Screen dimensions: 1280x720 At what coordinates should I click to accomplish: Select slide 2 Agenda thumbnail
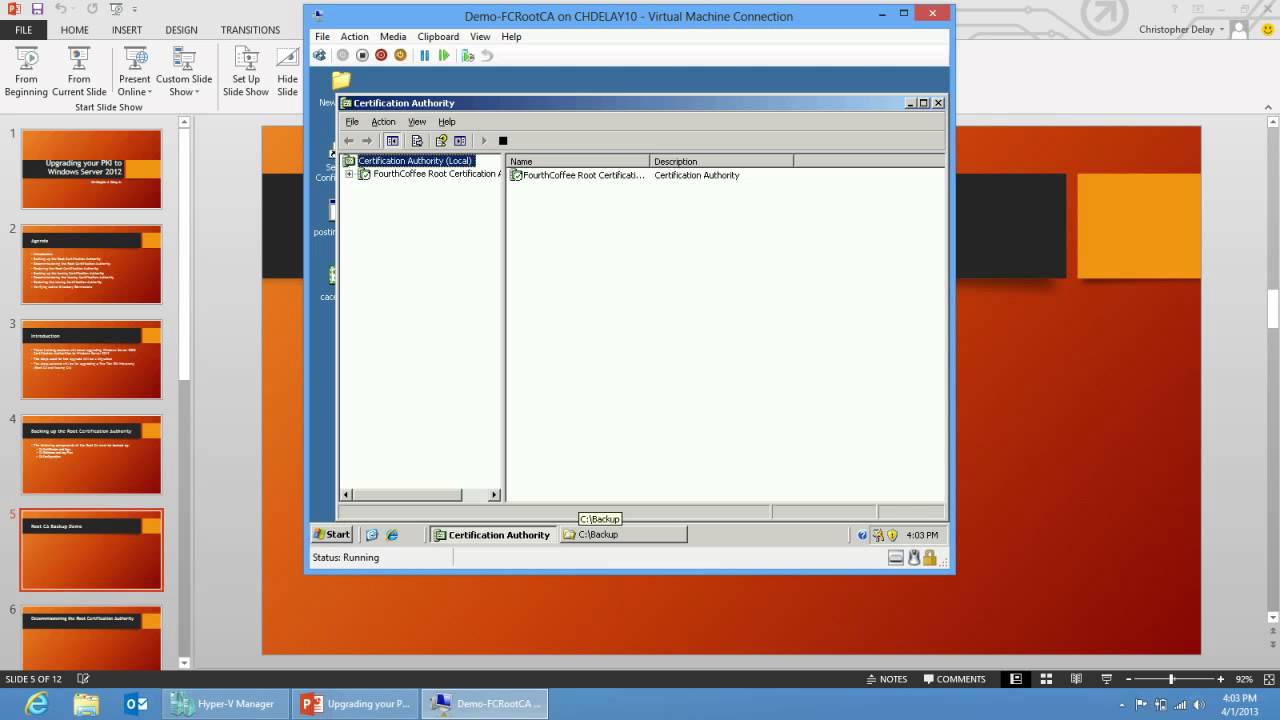91,264
